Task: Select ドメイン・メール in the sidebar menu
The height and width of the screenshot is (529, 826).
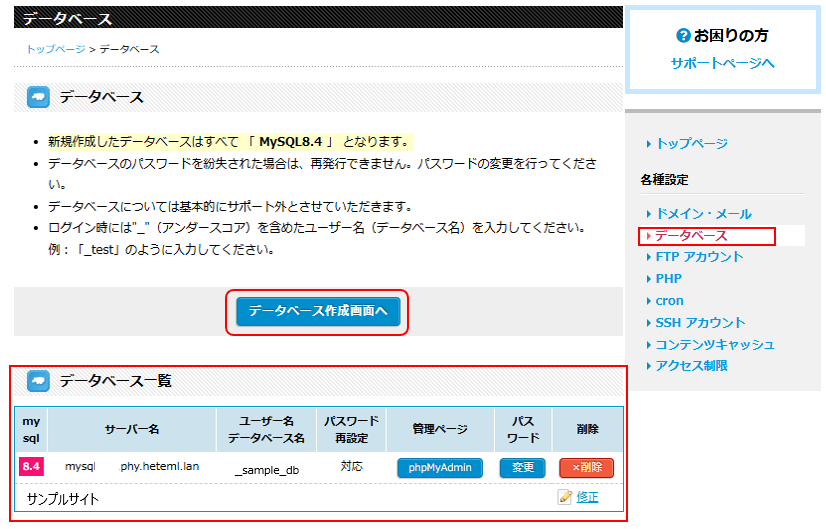Action: [x=703, y=213]
